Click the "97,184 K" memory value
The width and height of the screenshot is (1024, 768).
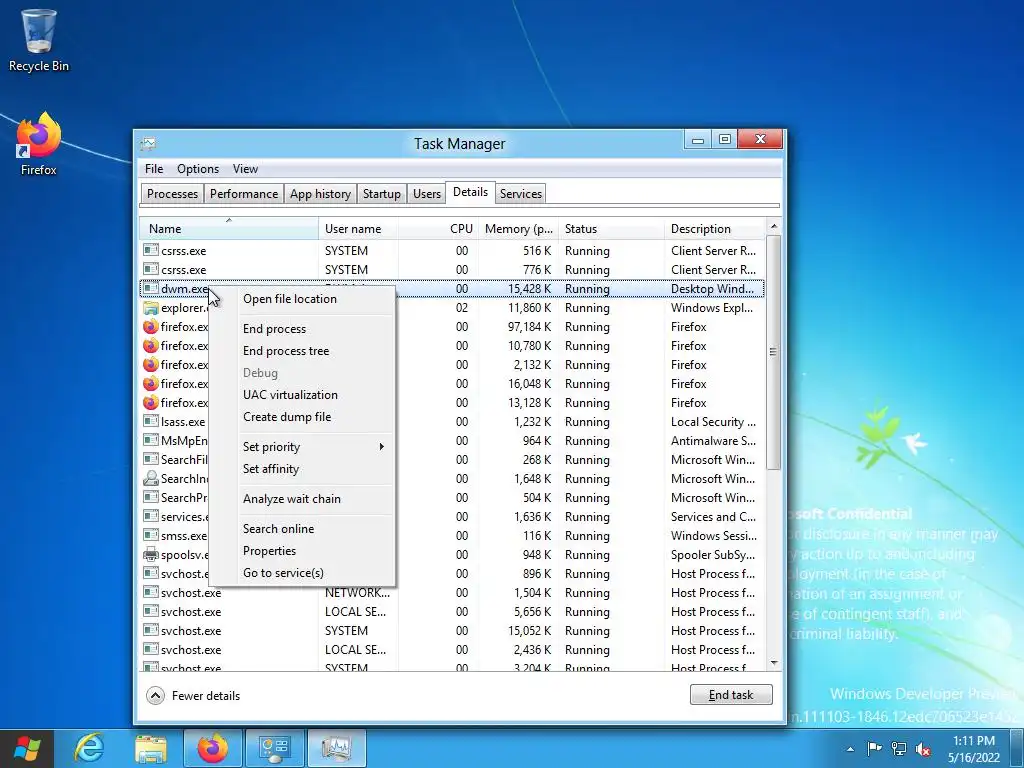click(x=530, y=327)
